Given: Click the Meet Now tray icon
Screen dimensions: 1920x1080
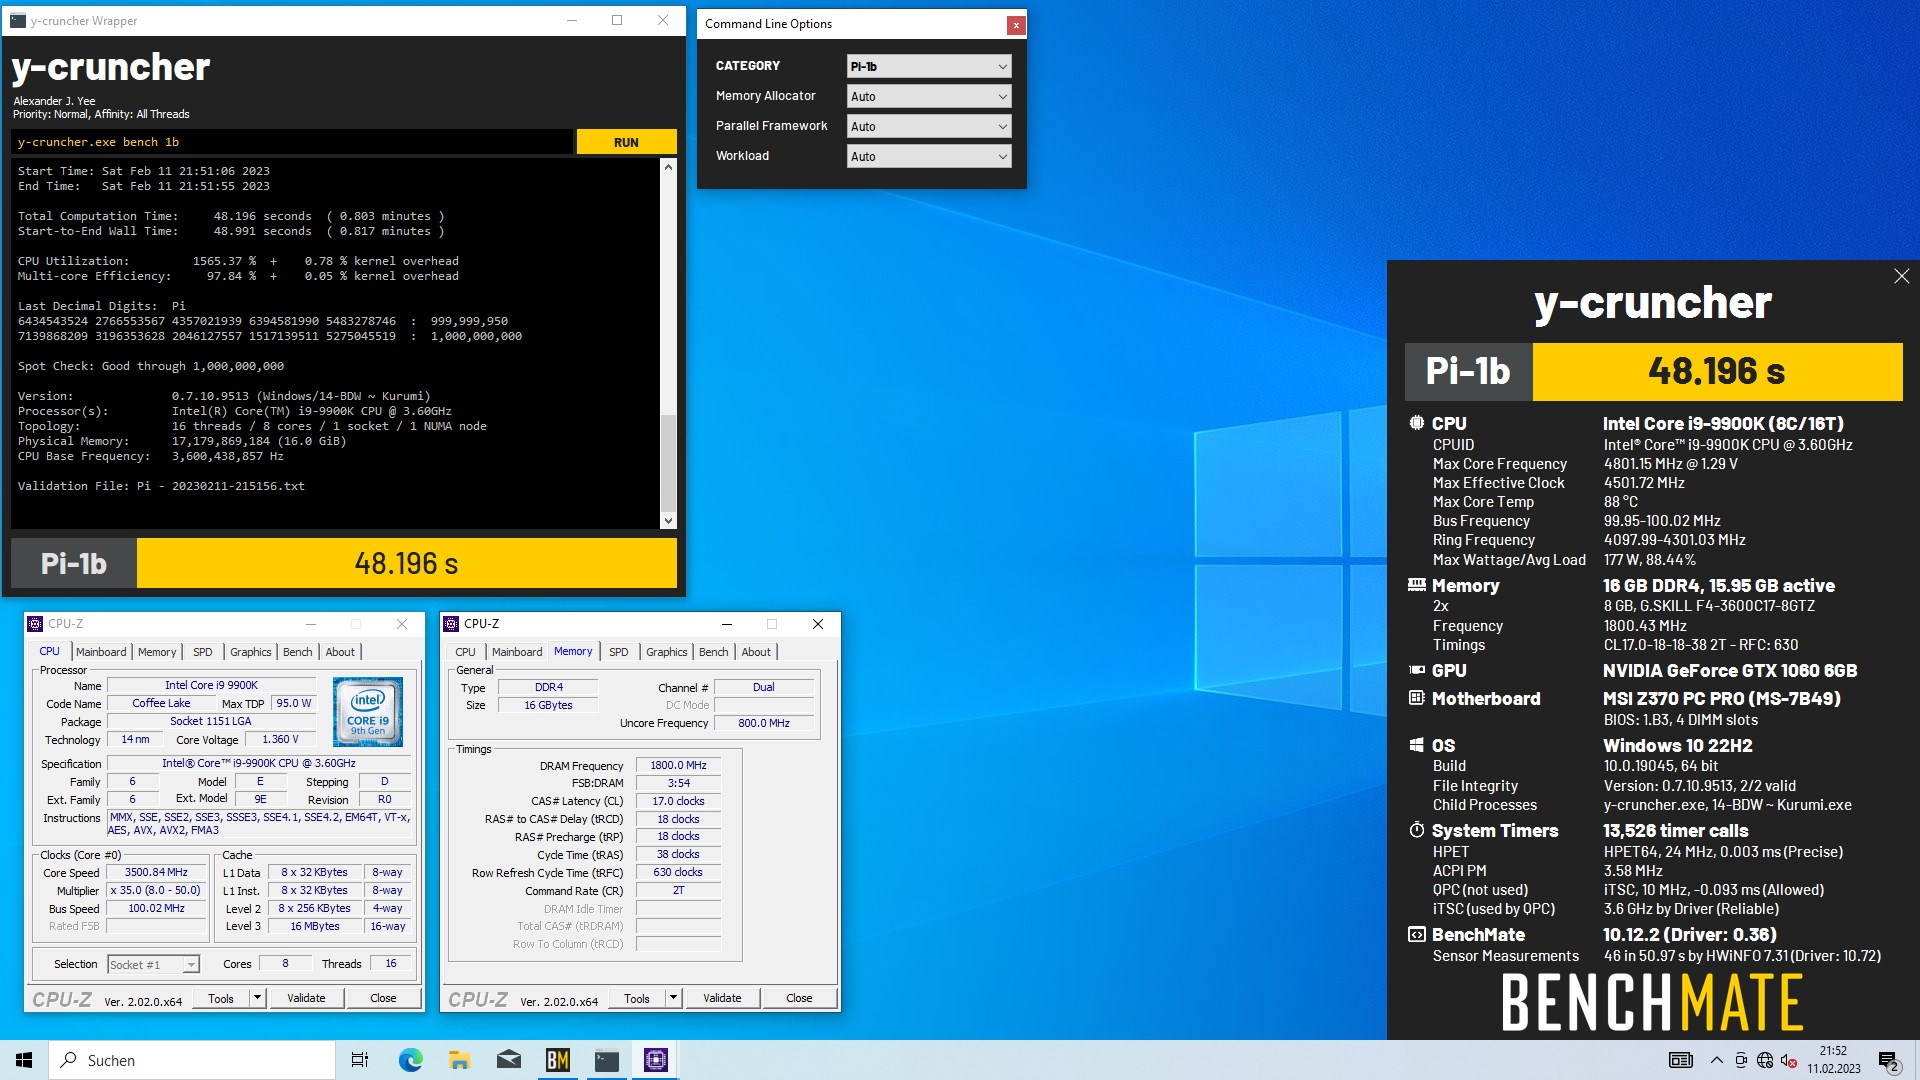Looking at the screenshot, I should point(1741,1060).
